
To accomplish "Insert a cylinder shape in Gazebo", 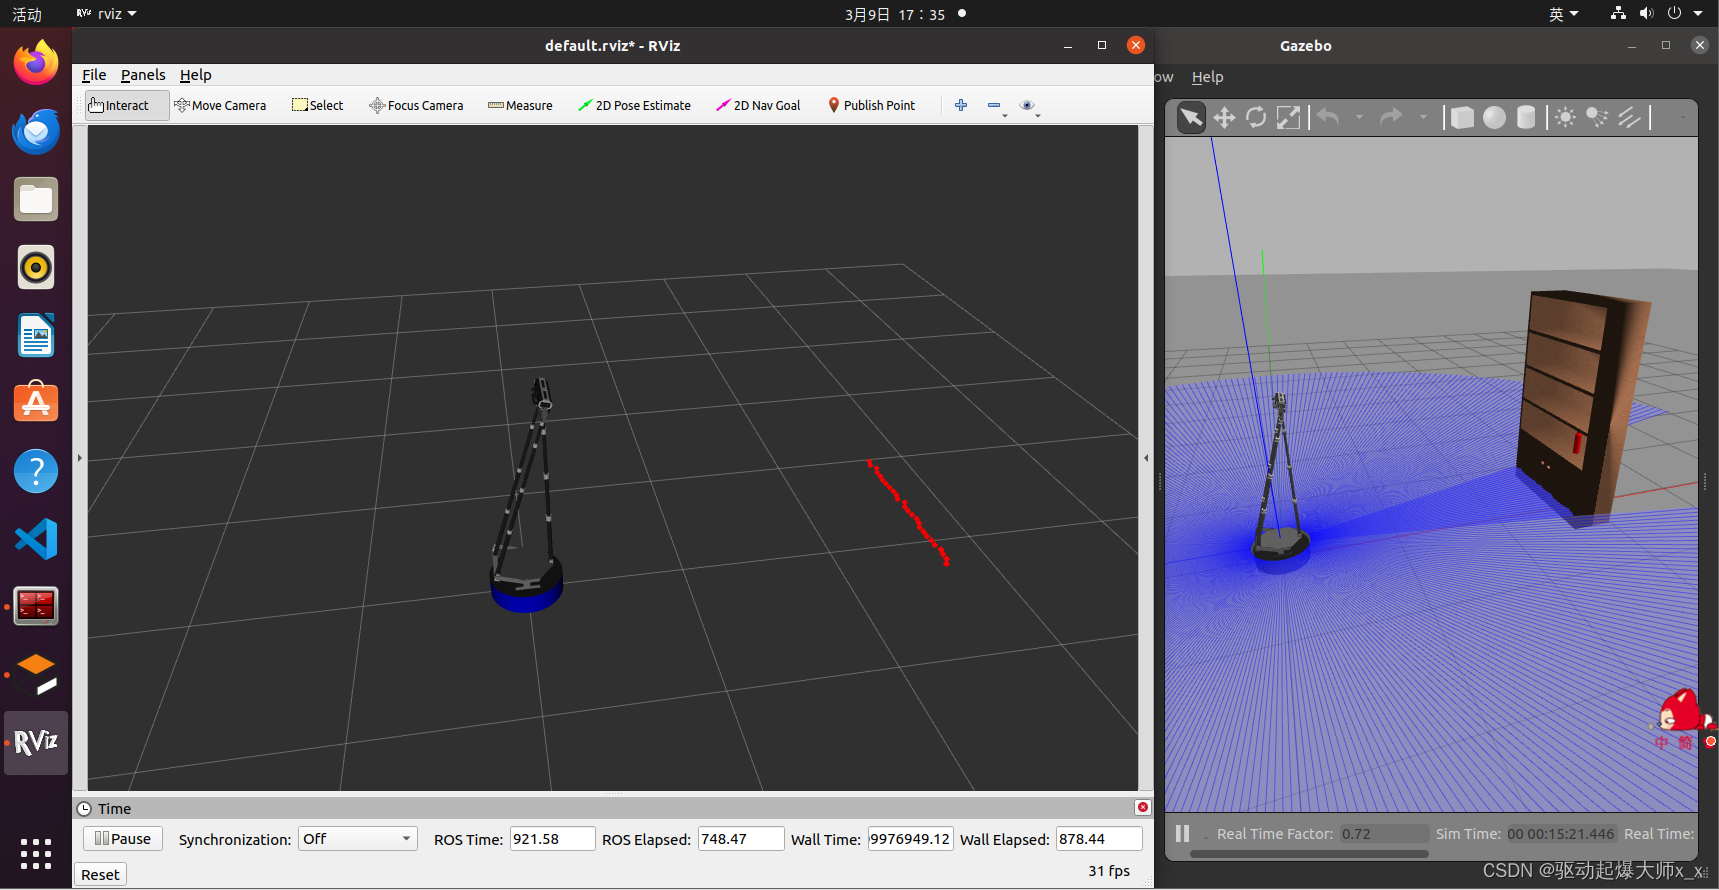I will [x=1526, y=118].
